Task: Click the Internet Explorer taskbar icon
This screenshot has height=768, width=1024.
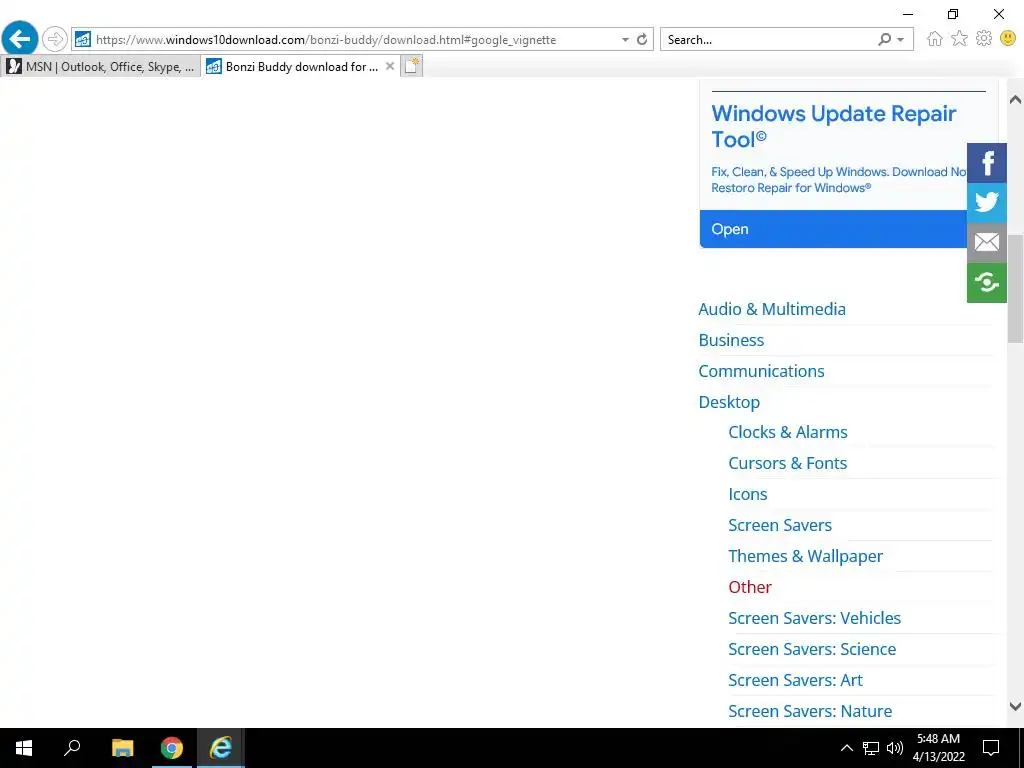Action: tap(221, 748)
